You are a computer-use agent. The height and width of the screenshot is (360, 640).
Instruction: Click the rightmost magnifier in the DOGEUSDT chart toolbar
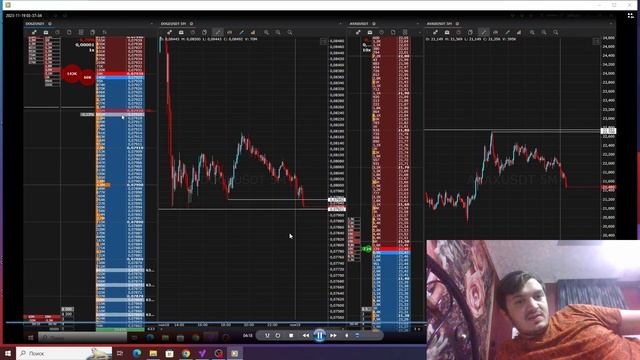(289, 32)
